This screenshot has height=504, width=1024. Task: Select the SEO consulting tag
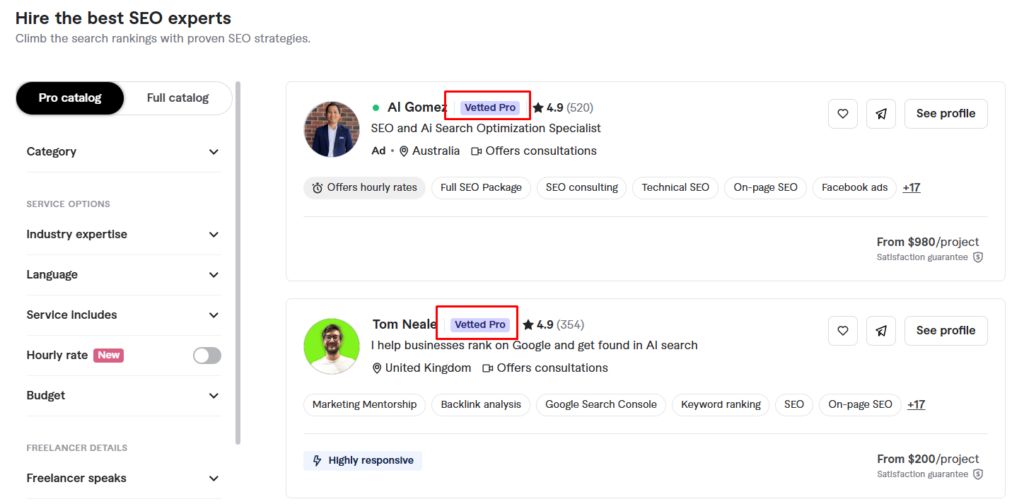coord(582,188)
